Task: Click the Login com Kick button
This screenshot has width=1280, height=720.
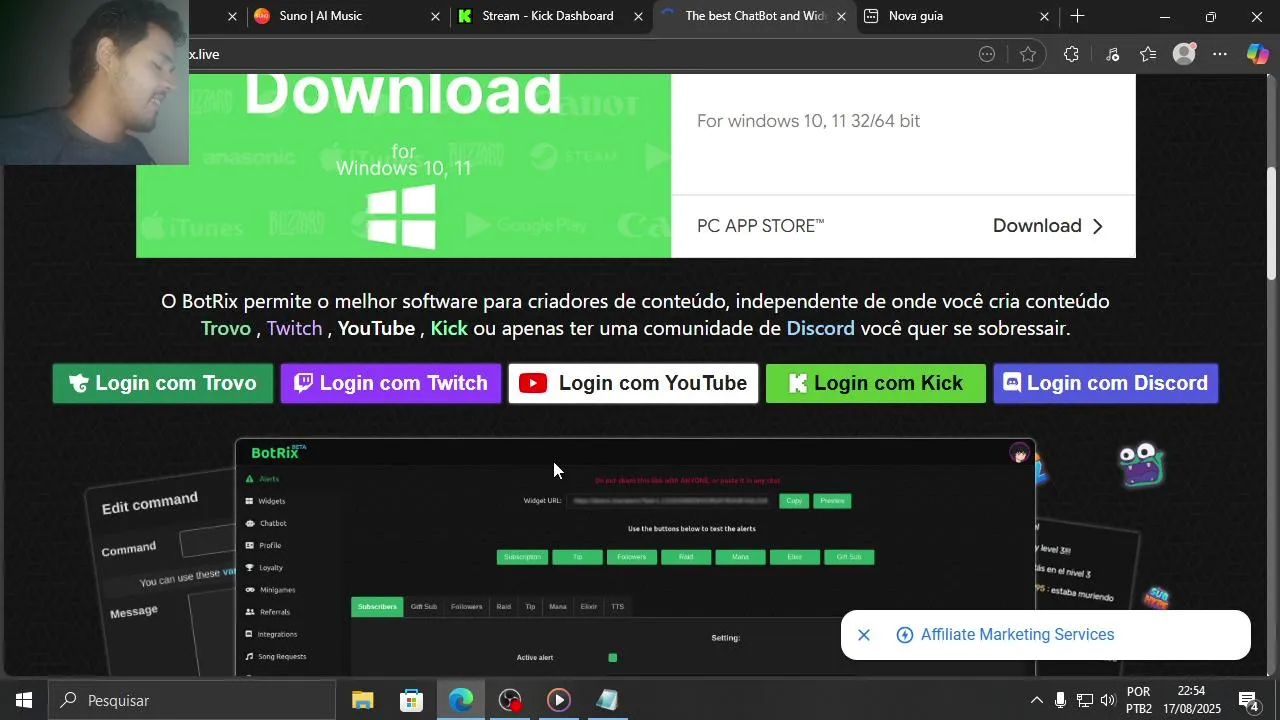Action: coord(876,383)
